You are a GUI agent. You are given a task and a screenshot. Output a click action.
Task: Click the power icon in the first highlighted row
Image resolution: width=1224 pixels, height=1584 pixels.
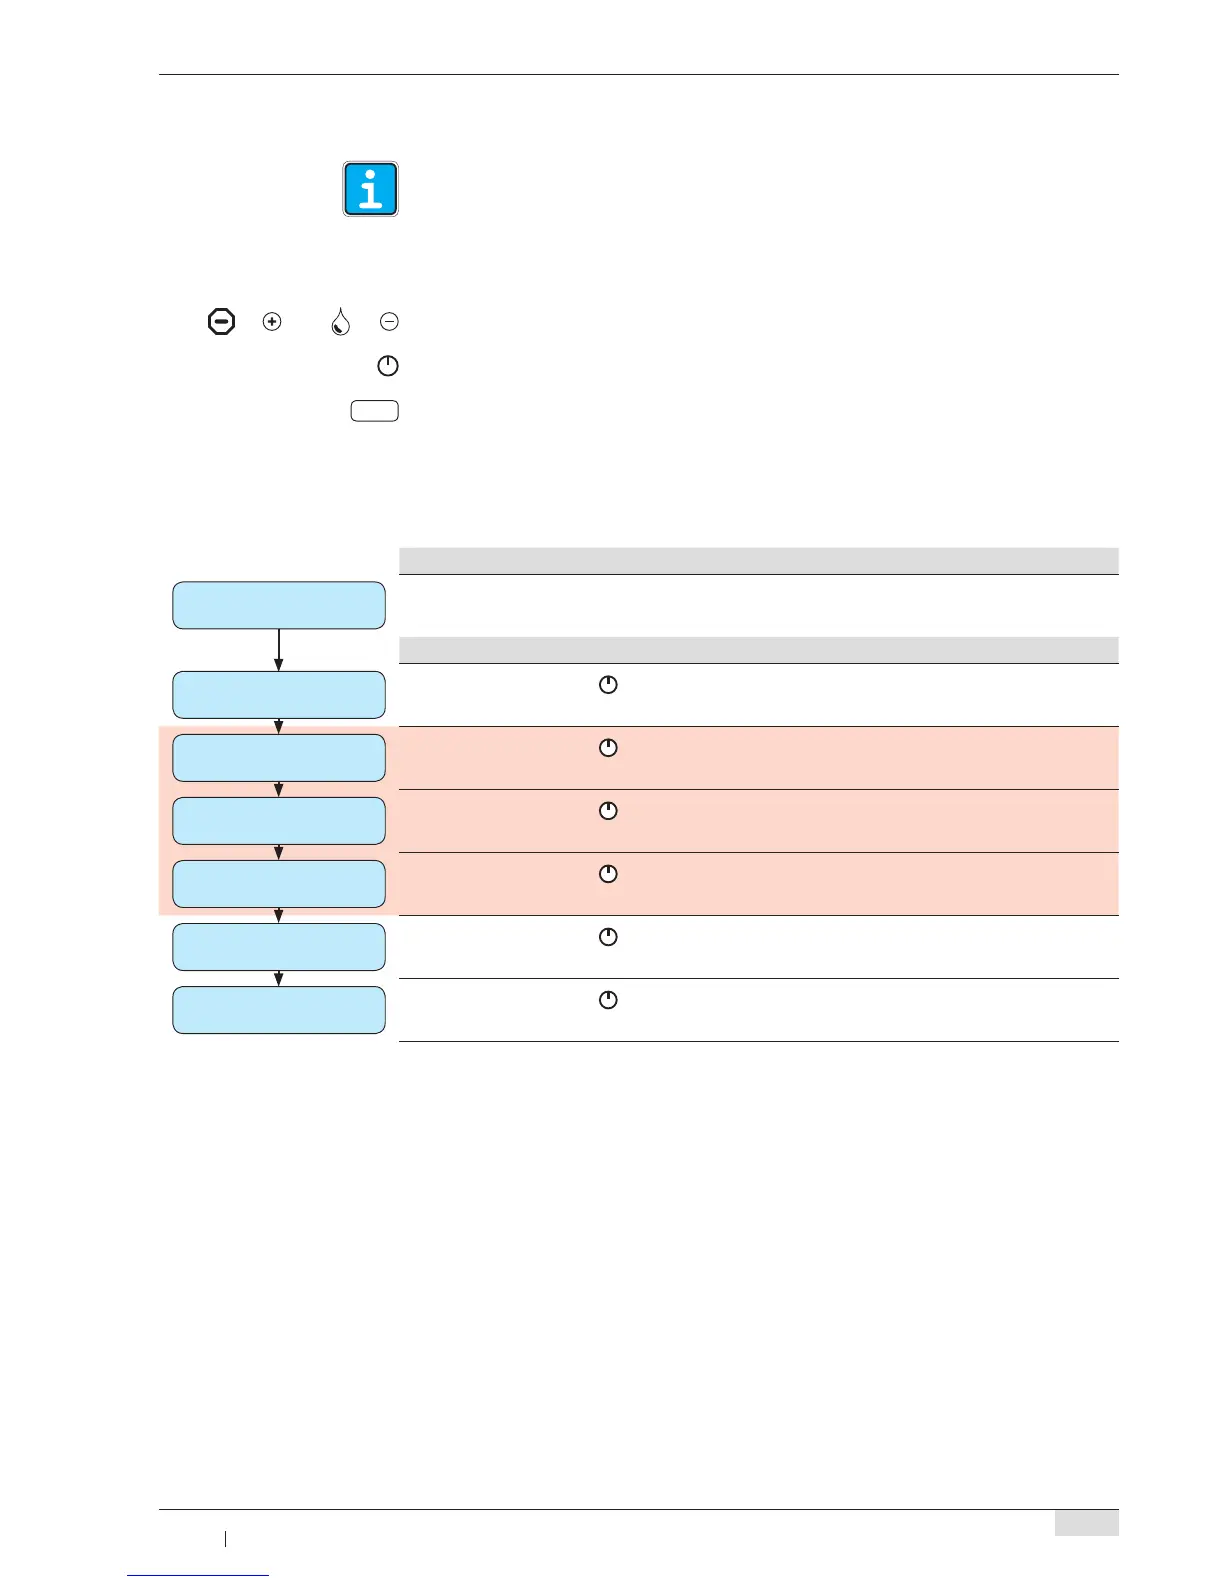[608, 748]
